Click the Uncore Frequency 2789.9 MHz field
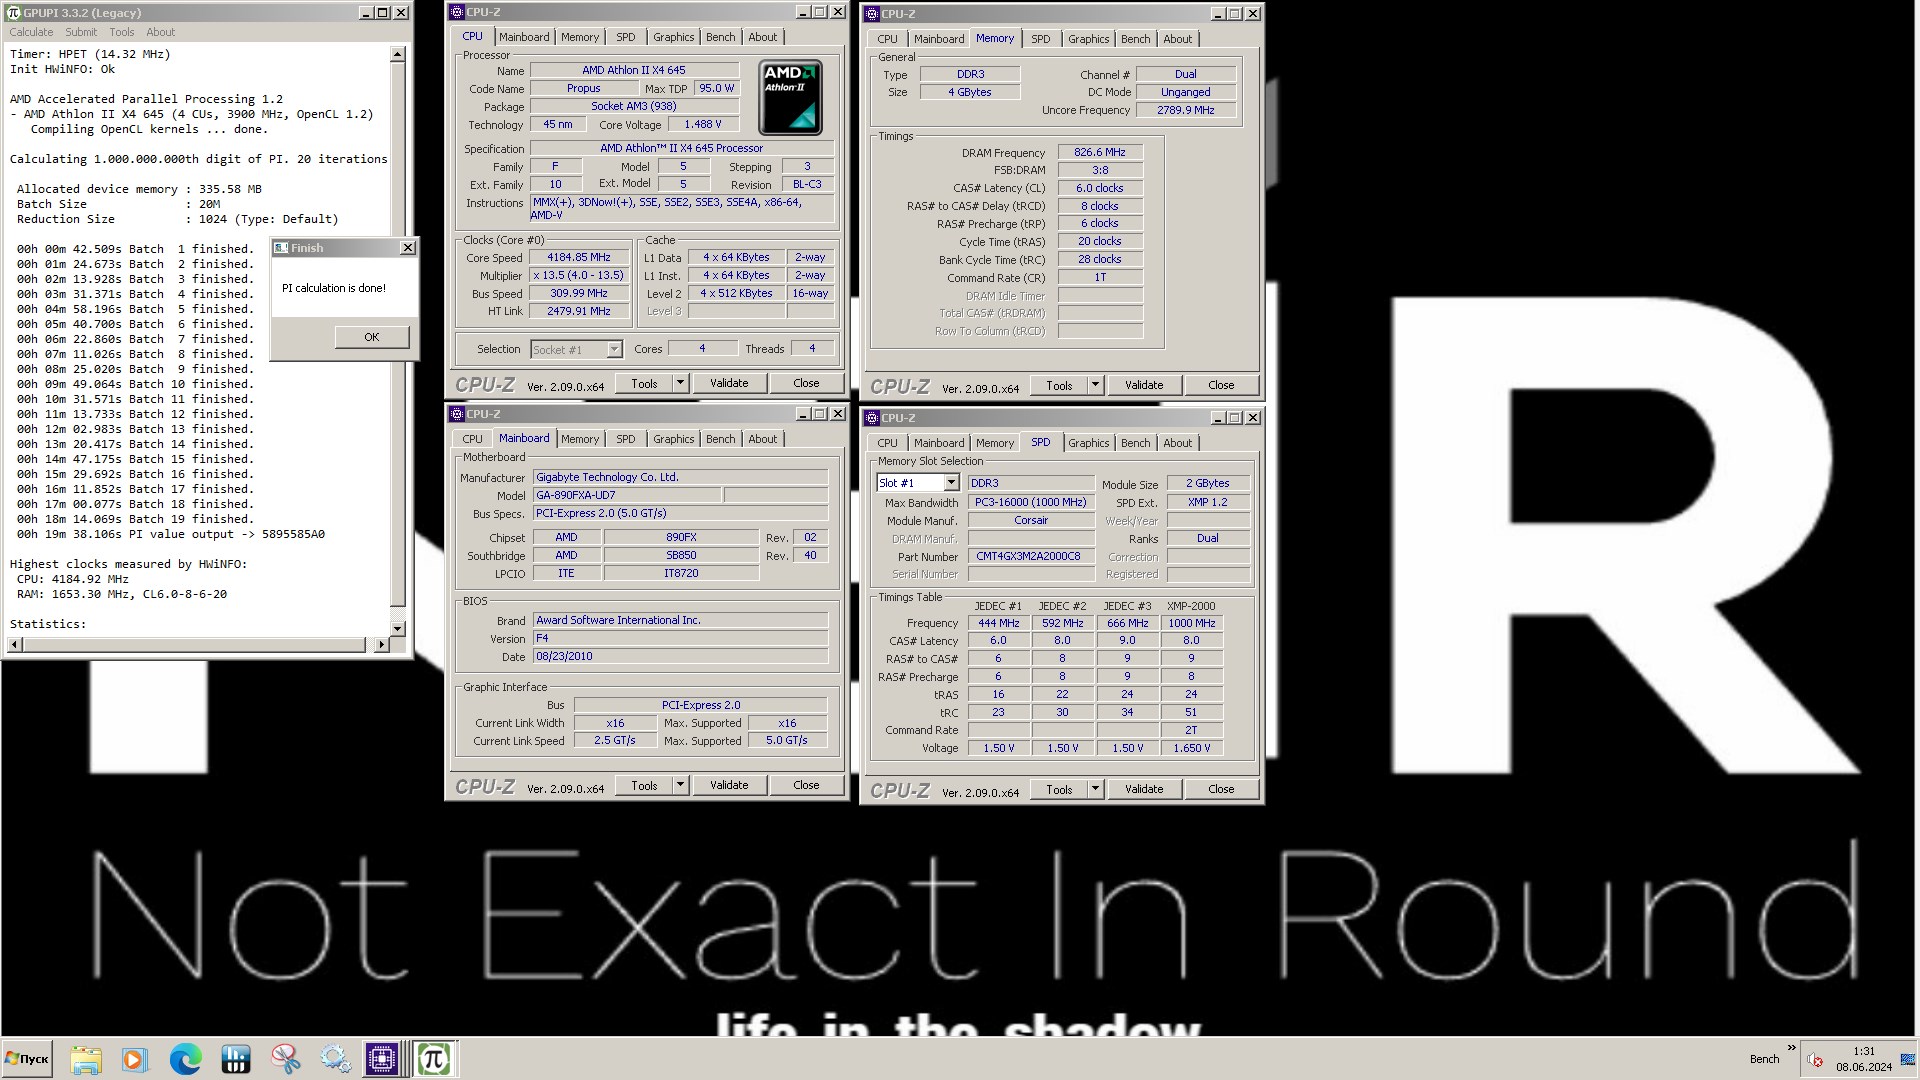Screen dimensions: 1920x1080 (x=1186, y=110)
